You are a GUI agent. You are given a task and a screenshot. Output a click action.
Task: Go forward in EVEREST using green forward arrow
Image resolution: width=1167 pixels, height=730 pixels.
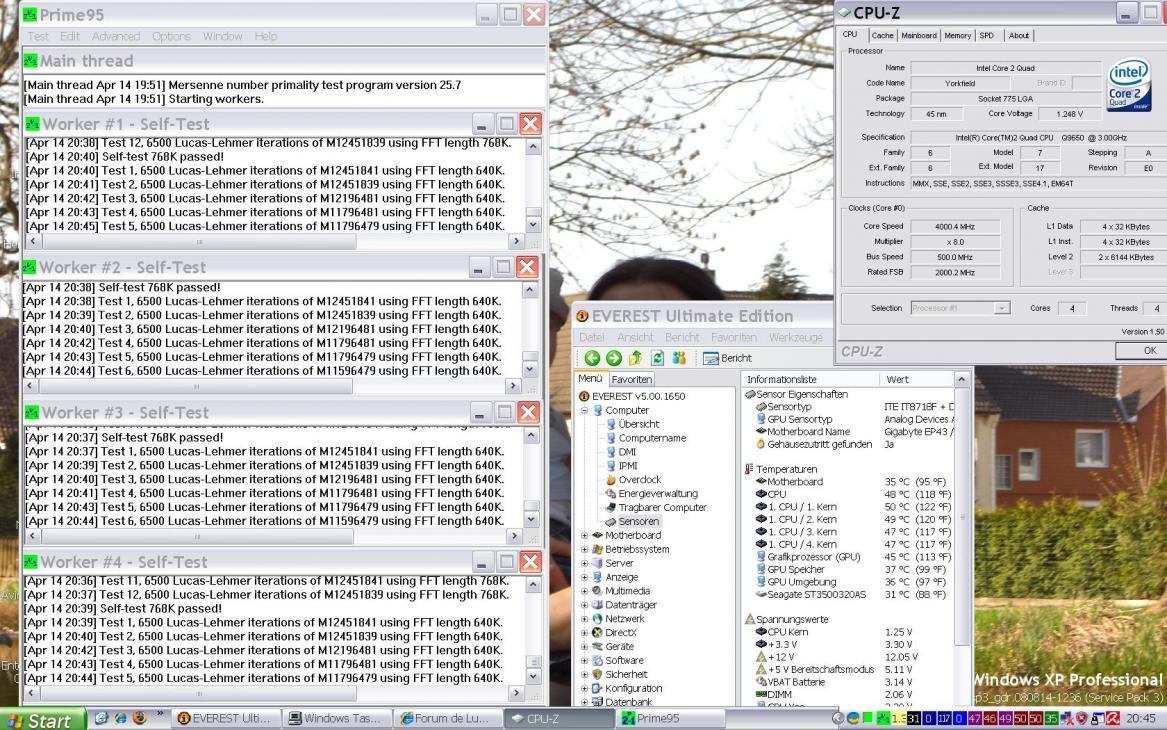pyautogui.click(x=614, y=358)
